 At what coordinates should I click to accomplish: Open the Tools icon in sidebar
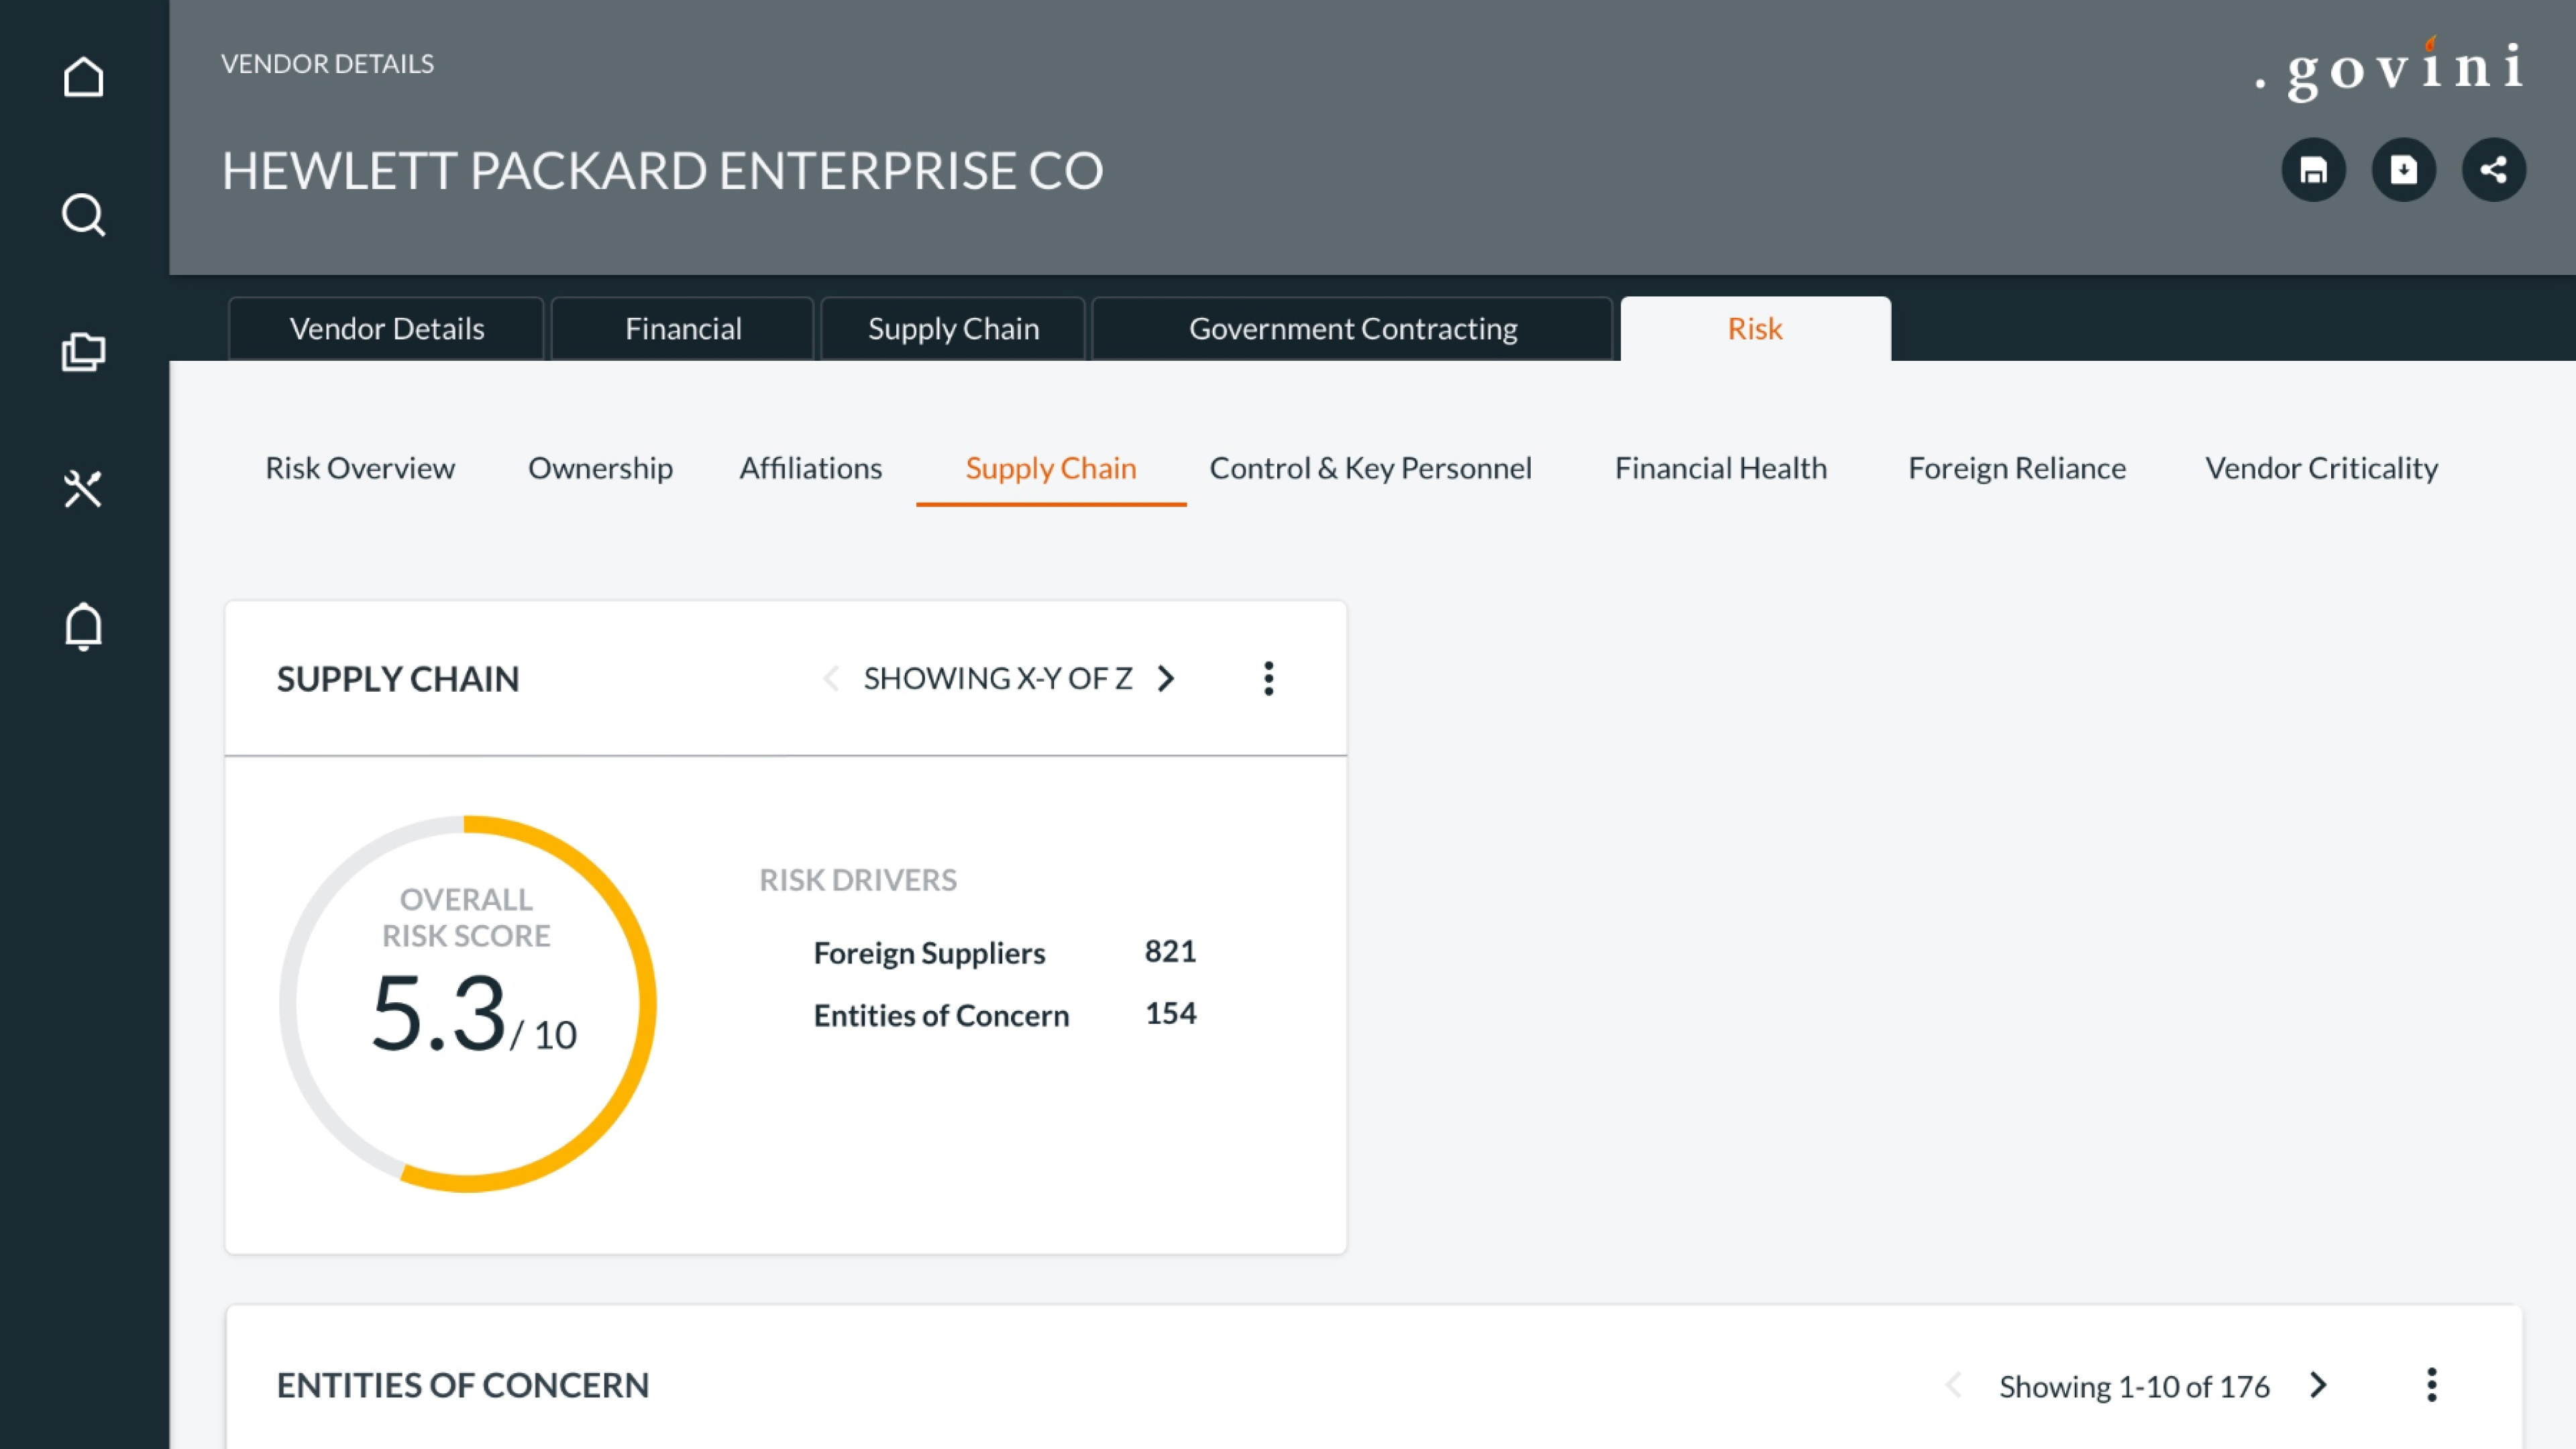pyautogui.click(x=83, y=489)
